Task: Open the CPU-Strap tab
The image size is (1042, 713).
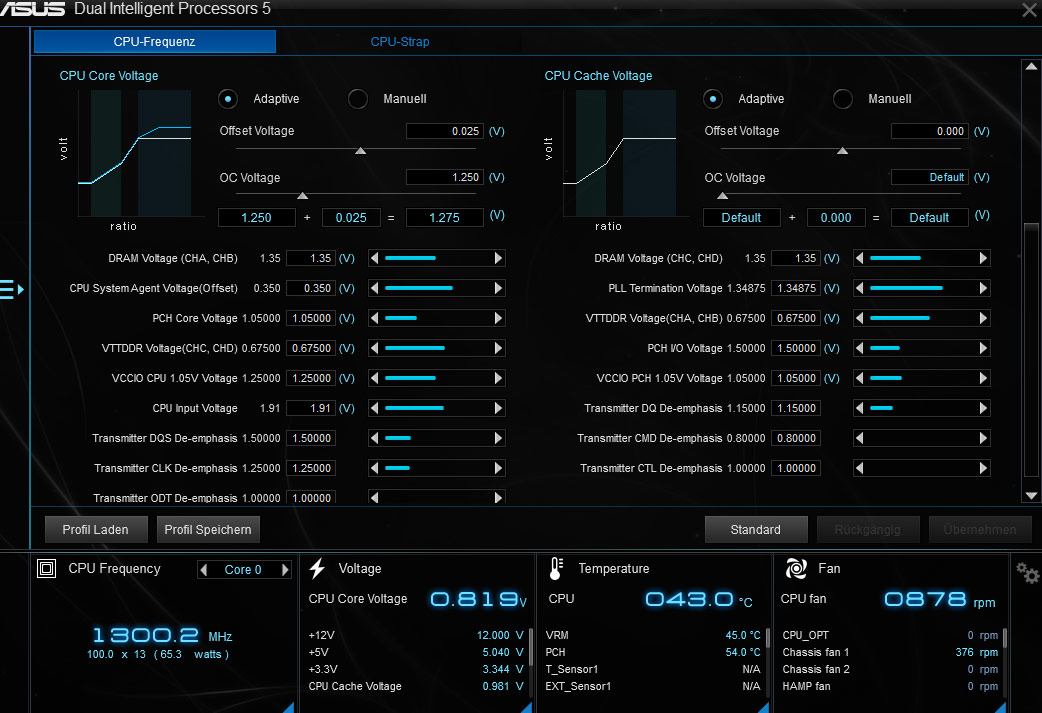Action: pyautogui.click(x=399, y=42)
